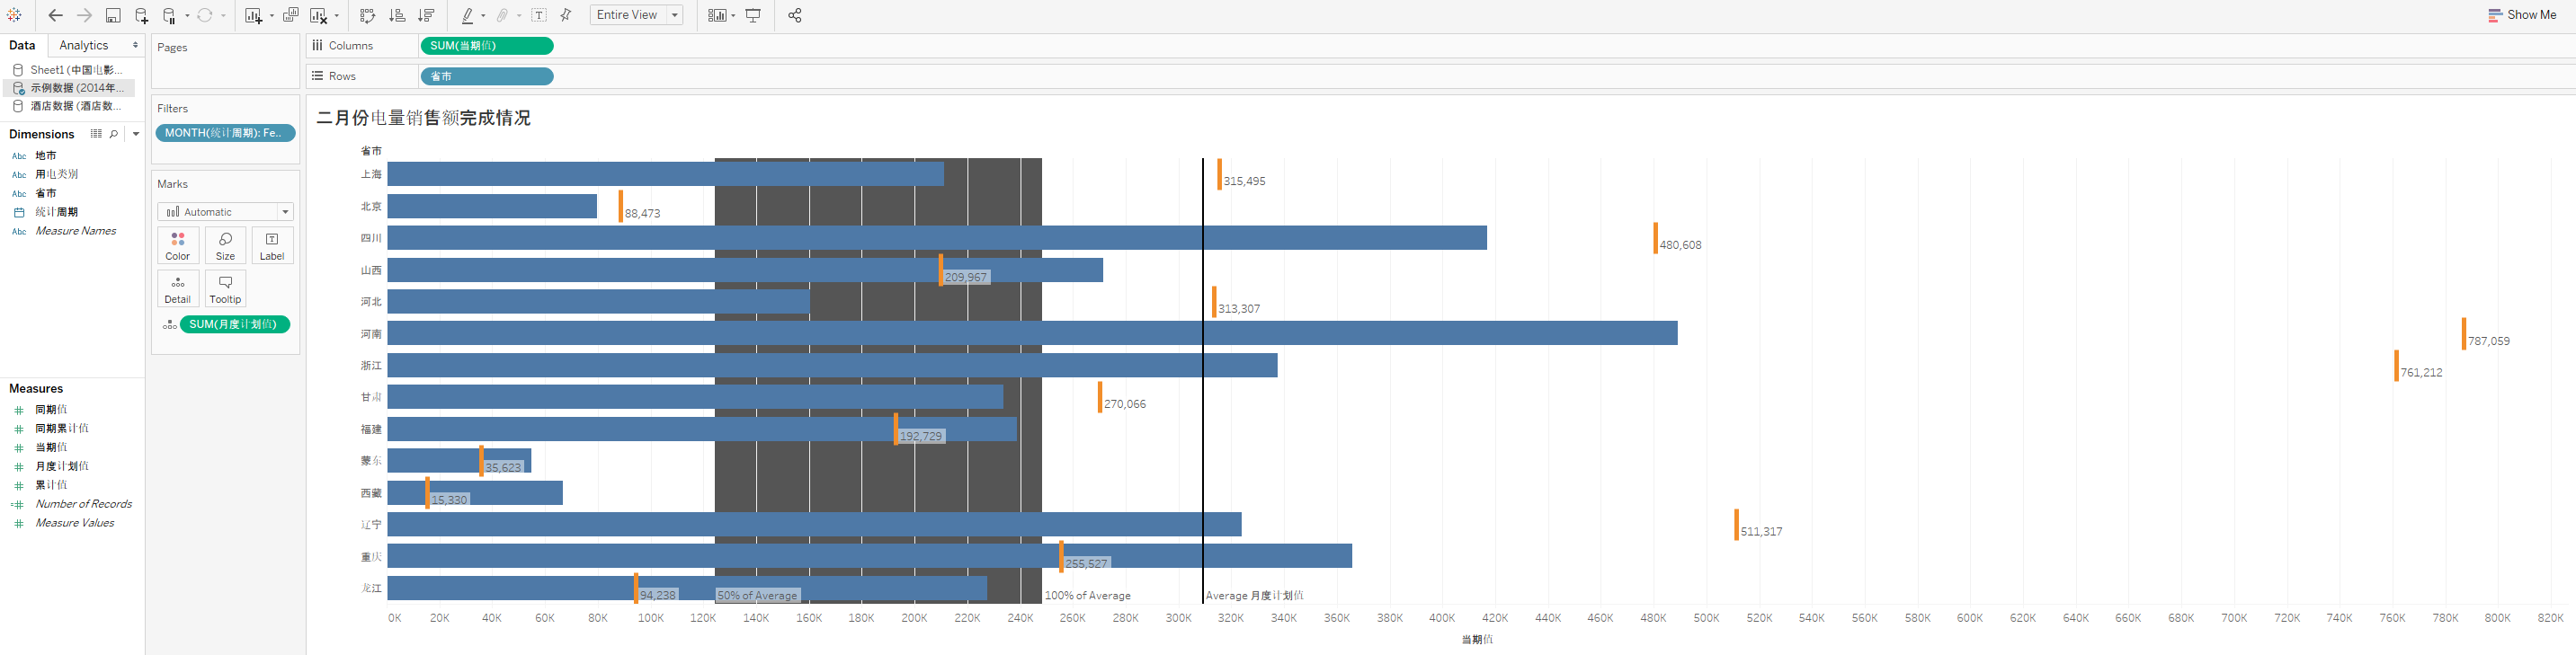Swap rows and columns
2576x655 pixels.
(368, 15)
